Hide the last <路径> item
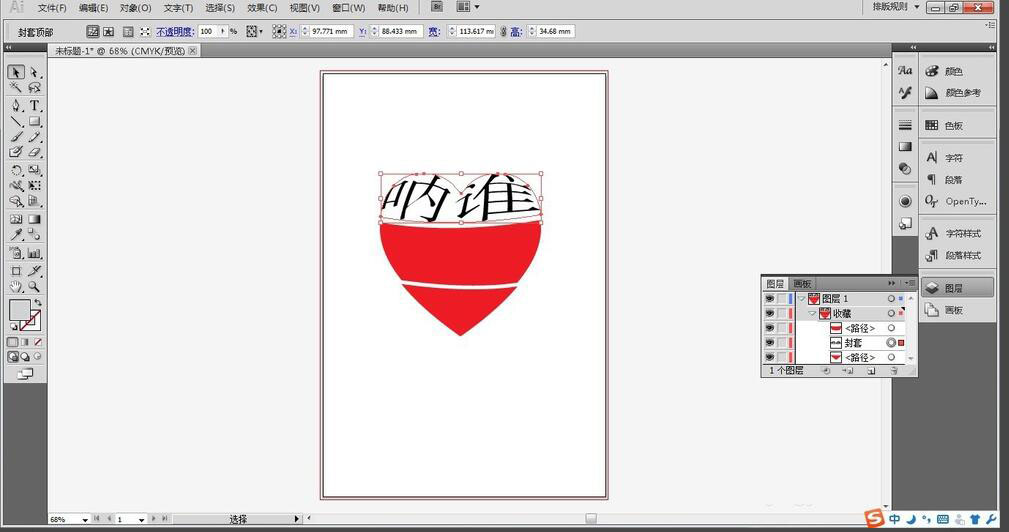 point(770,357)
